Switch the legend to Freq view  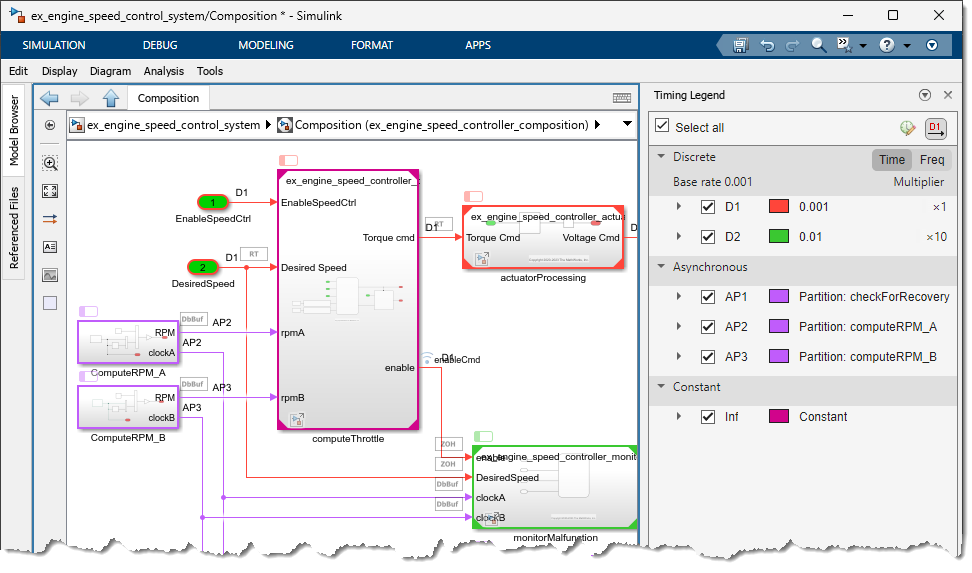[x=932, y=160]
